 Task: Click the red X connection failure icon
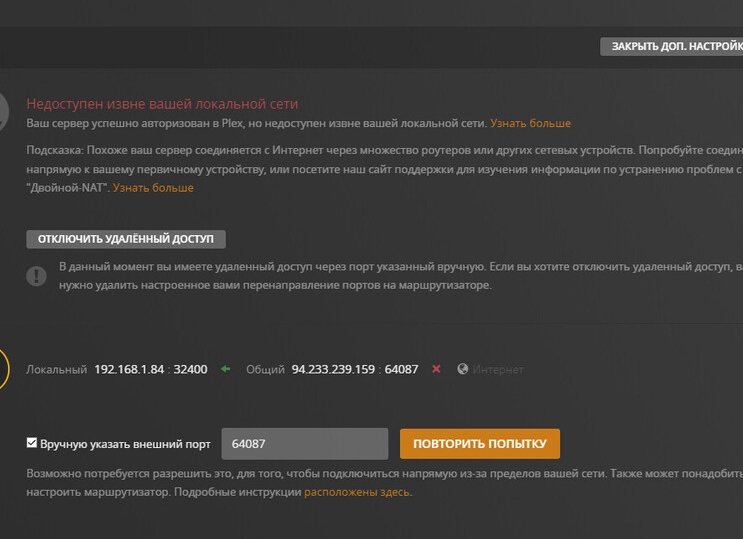[x=436, y=369]
